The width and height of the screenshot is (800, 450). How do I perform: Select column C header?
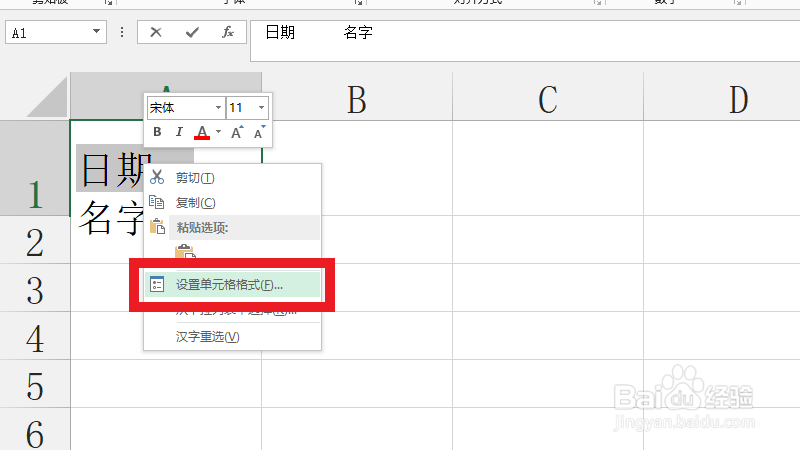click(547, 97)
